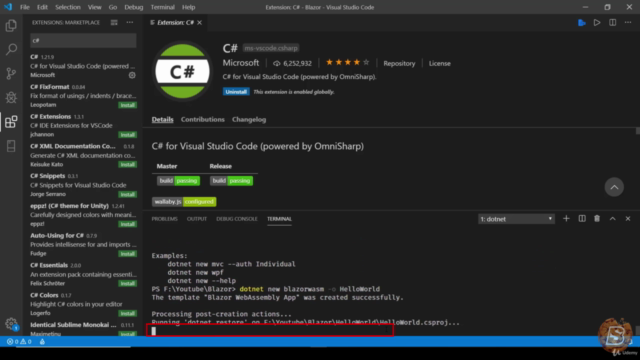
Task: Install eppz! C# theme for Unity
Action: (128, 224)
